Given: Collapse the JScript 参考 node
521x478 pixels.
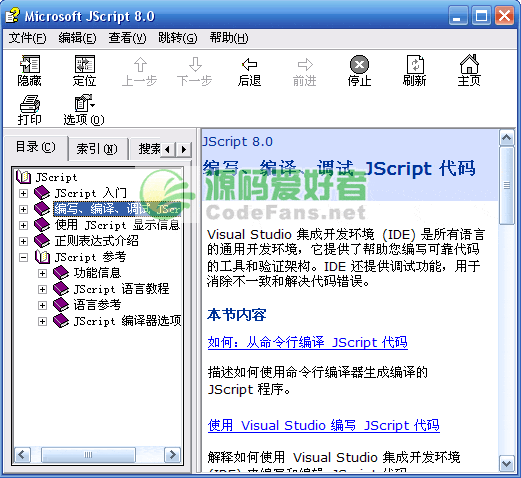Looking at the screenshot, I should (23, 257).
